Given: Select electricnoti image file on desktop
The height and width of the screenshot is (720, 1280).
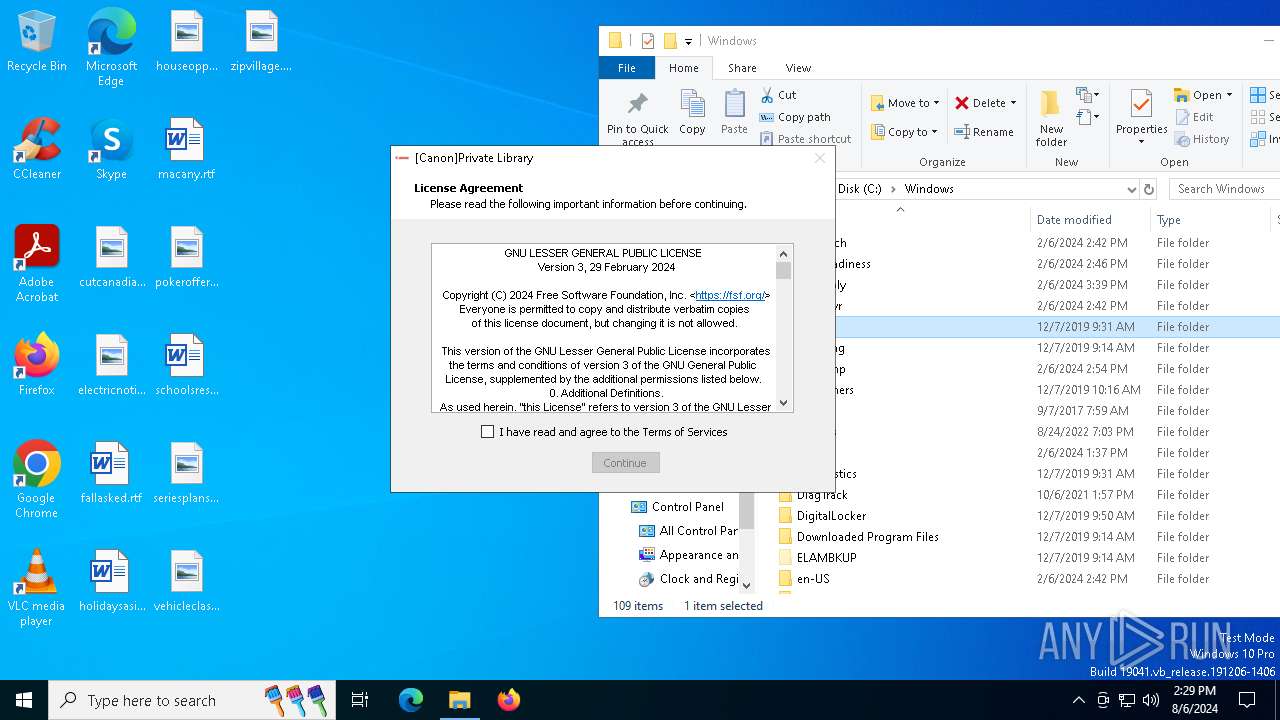Looking at the screenshot, I should click(111, 365).
